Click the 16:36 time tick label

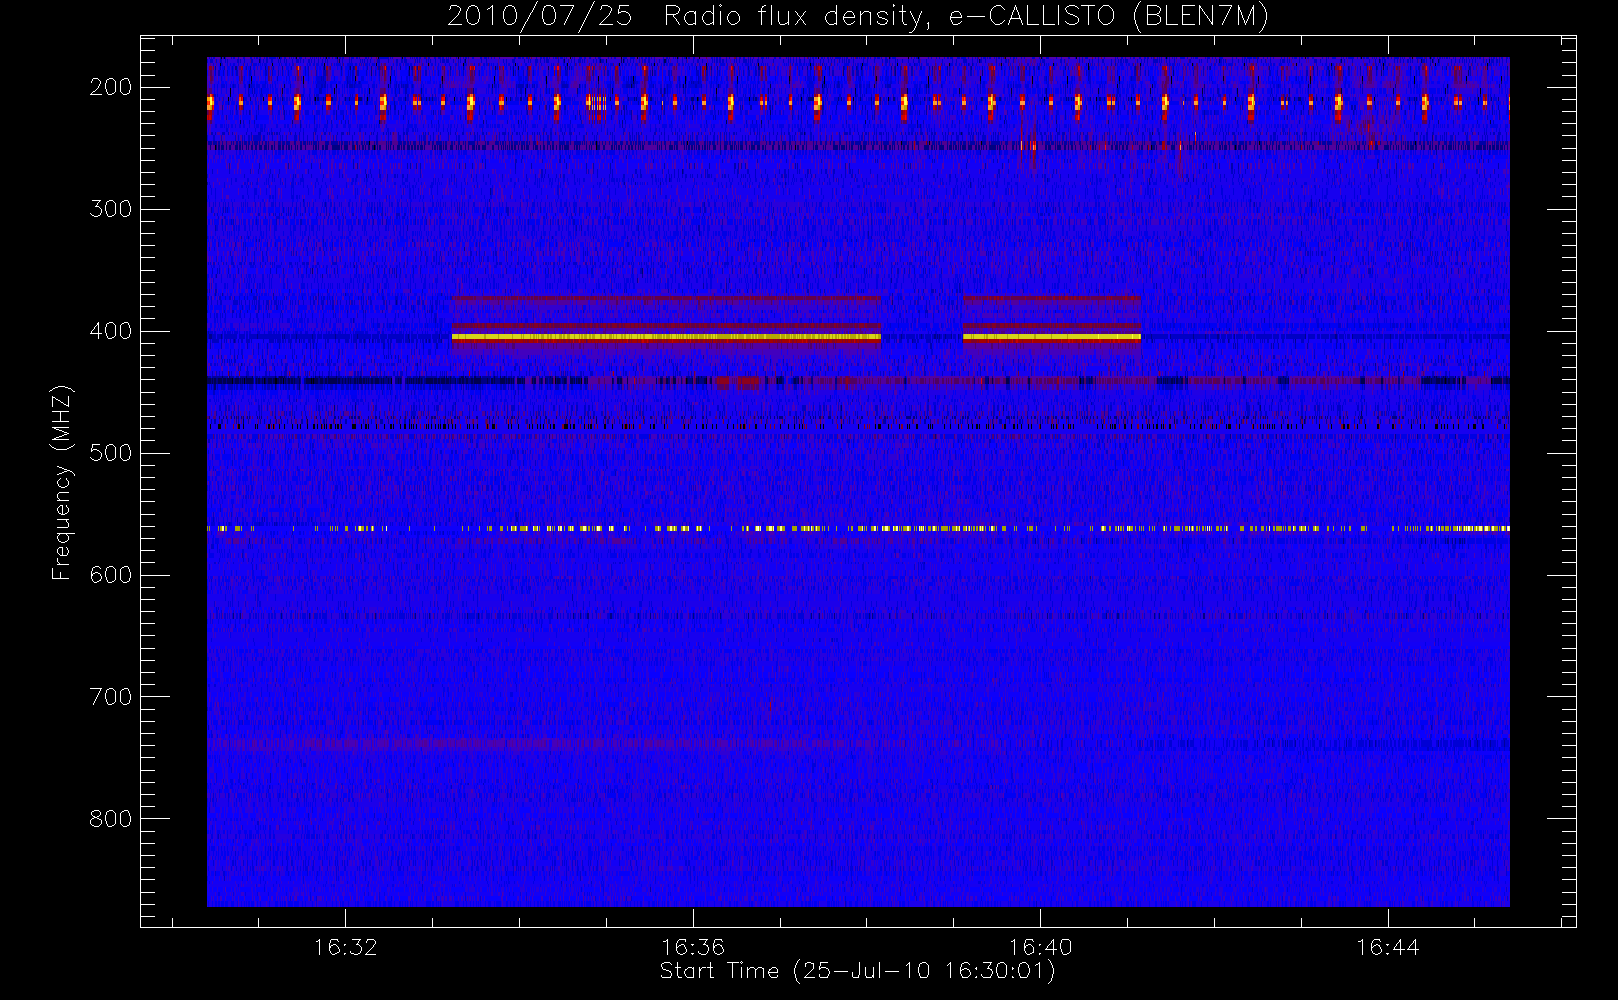[x=692, y=947]
